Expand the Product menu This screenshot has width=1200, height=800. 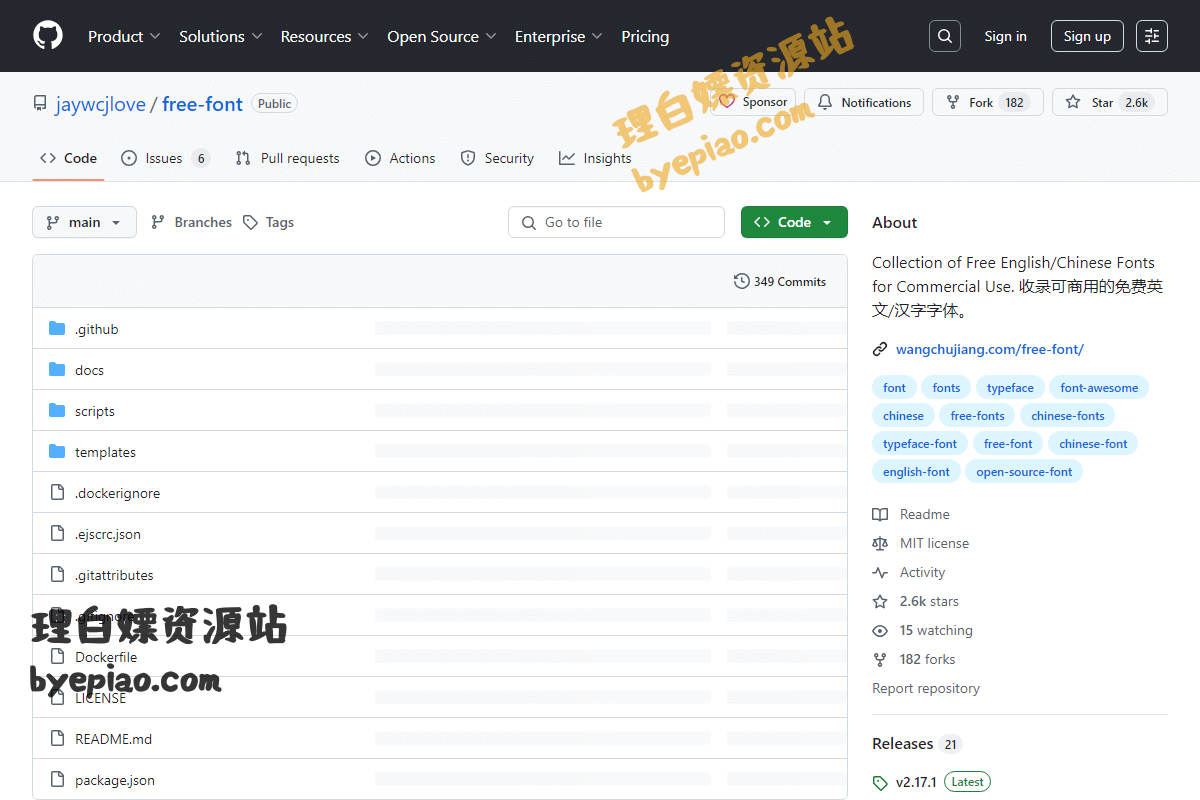[124, 36]
